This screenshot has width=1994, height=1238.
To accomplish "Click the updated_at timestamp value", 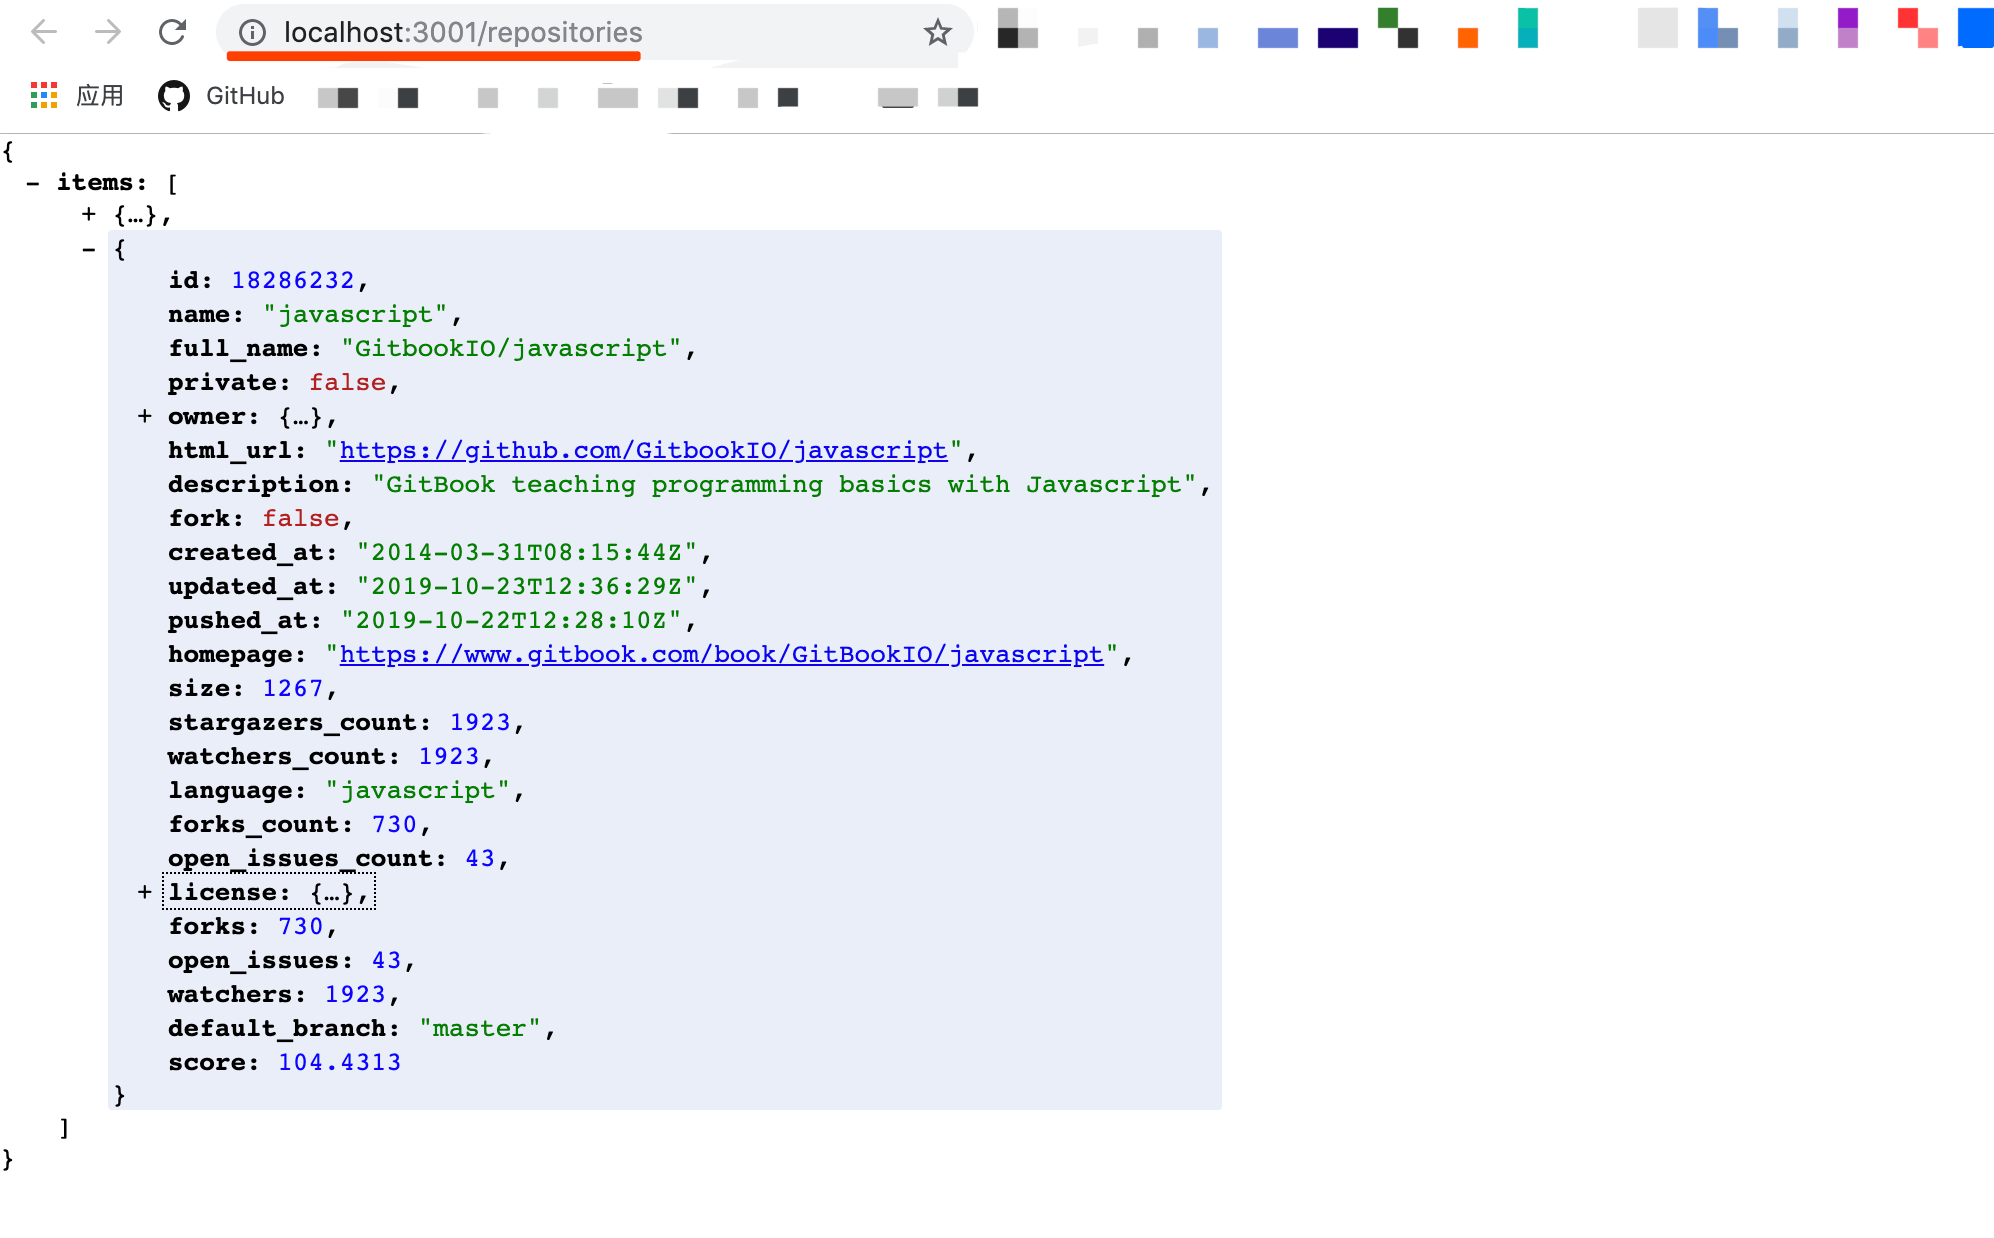I will click(527, 587).
